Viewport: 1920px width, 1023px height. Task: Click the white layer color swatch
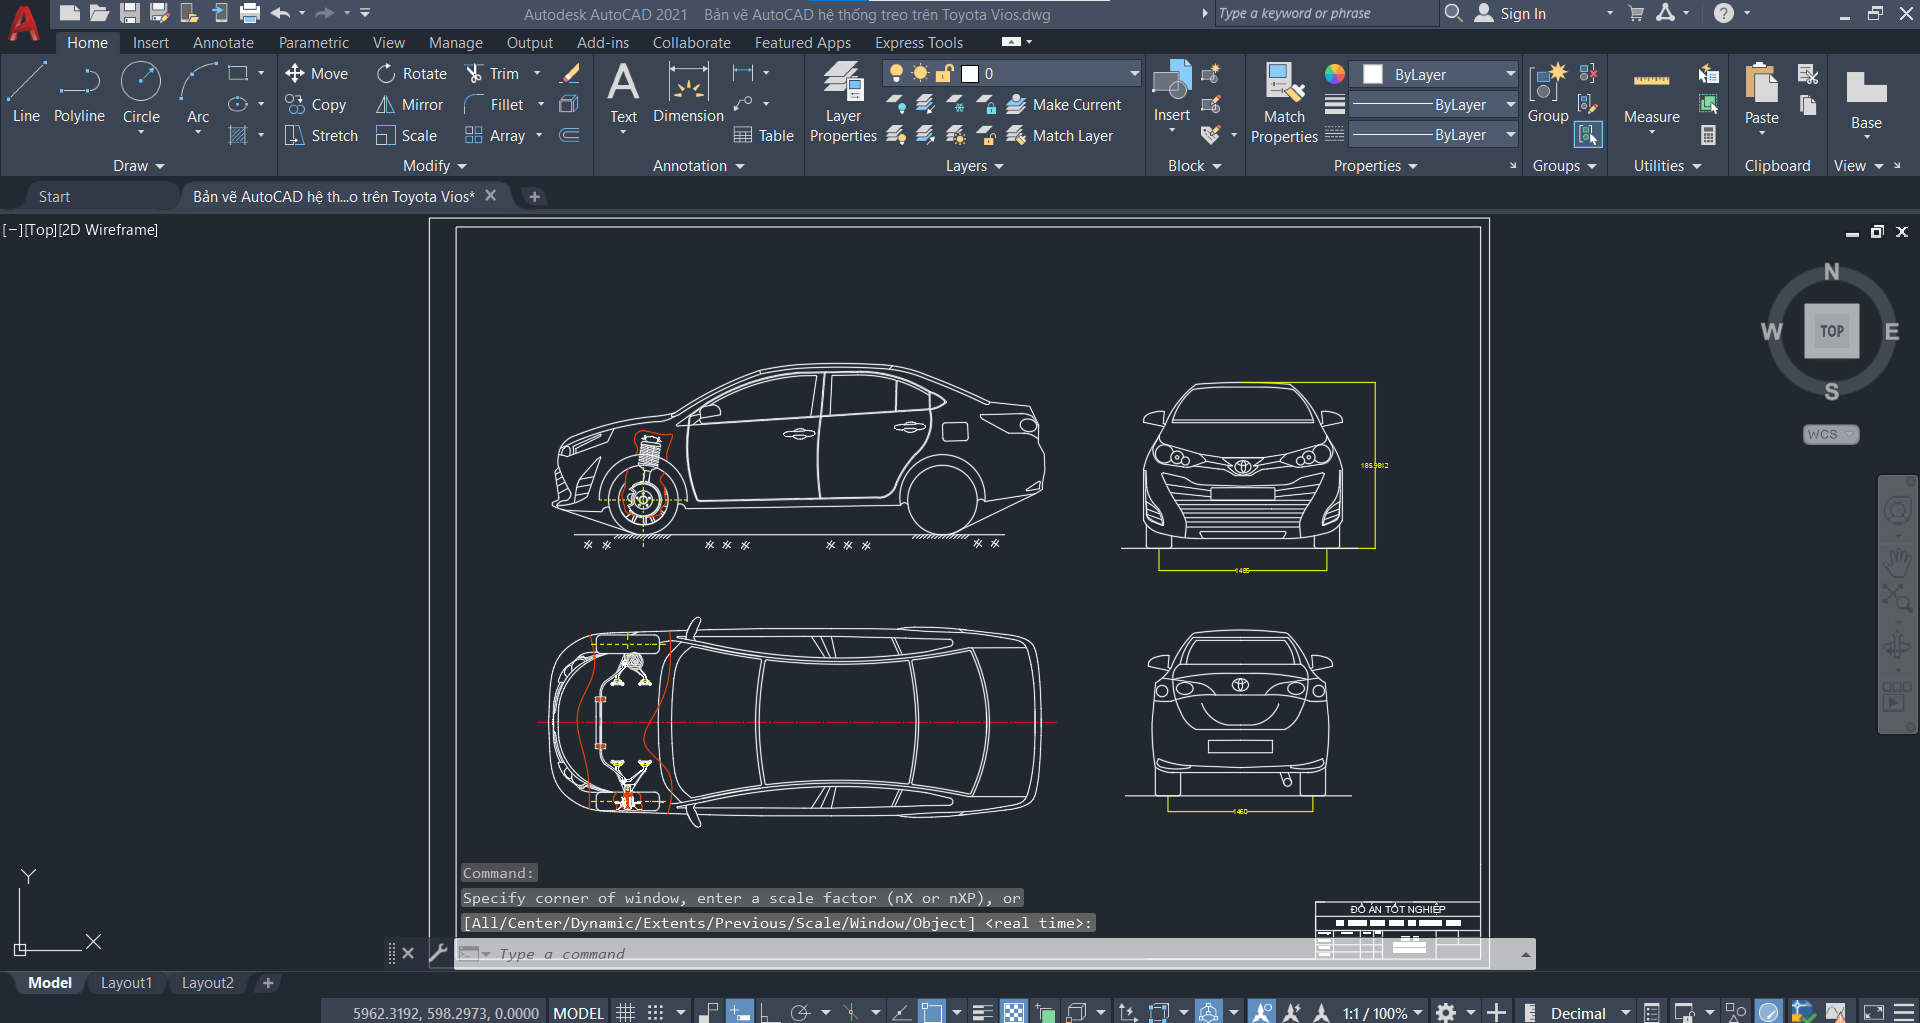969,73
